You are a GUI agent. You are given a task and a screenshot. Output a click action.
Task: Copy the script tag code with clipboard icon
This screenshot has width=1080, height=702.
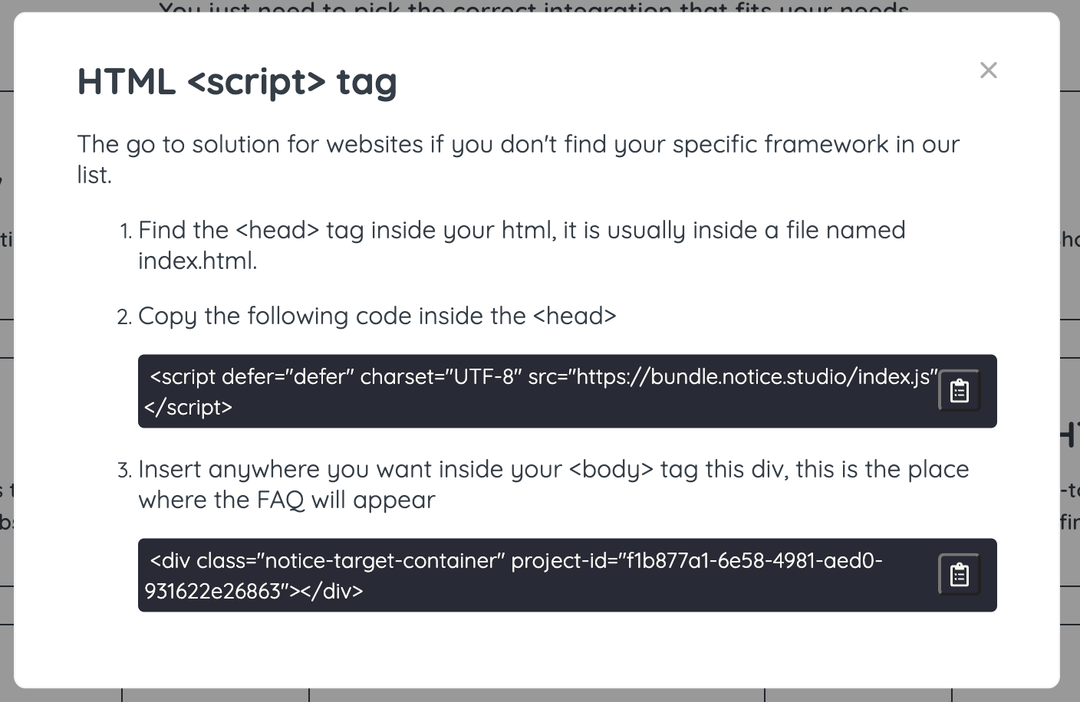pyautogui.click(x=959, y=391)
